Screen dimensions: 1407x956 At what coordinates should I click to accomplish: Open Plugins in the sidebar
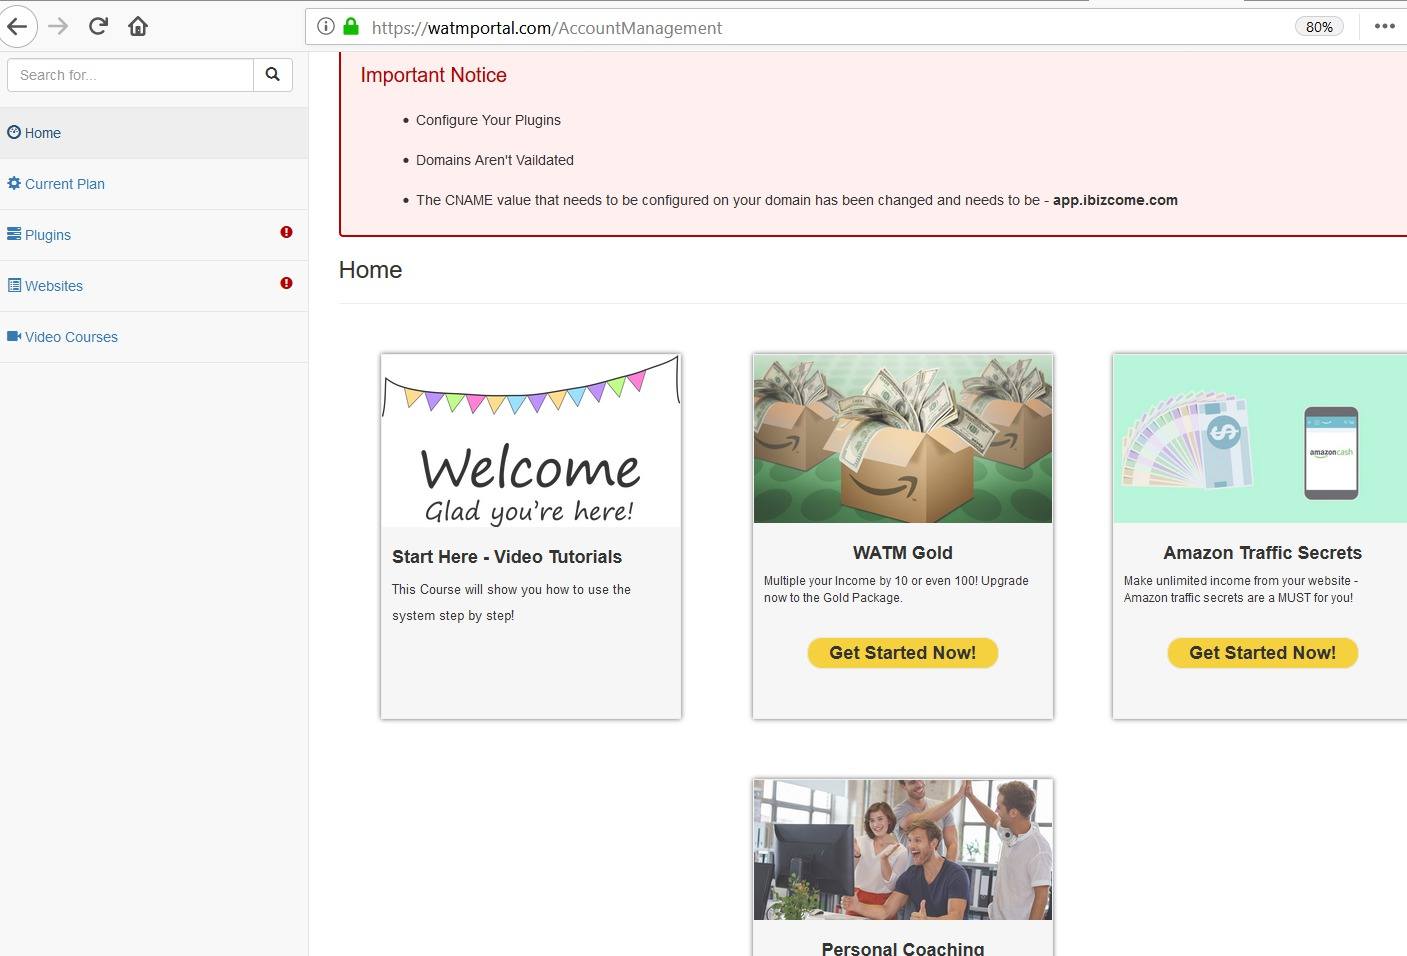point(154,235)
